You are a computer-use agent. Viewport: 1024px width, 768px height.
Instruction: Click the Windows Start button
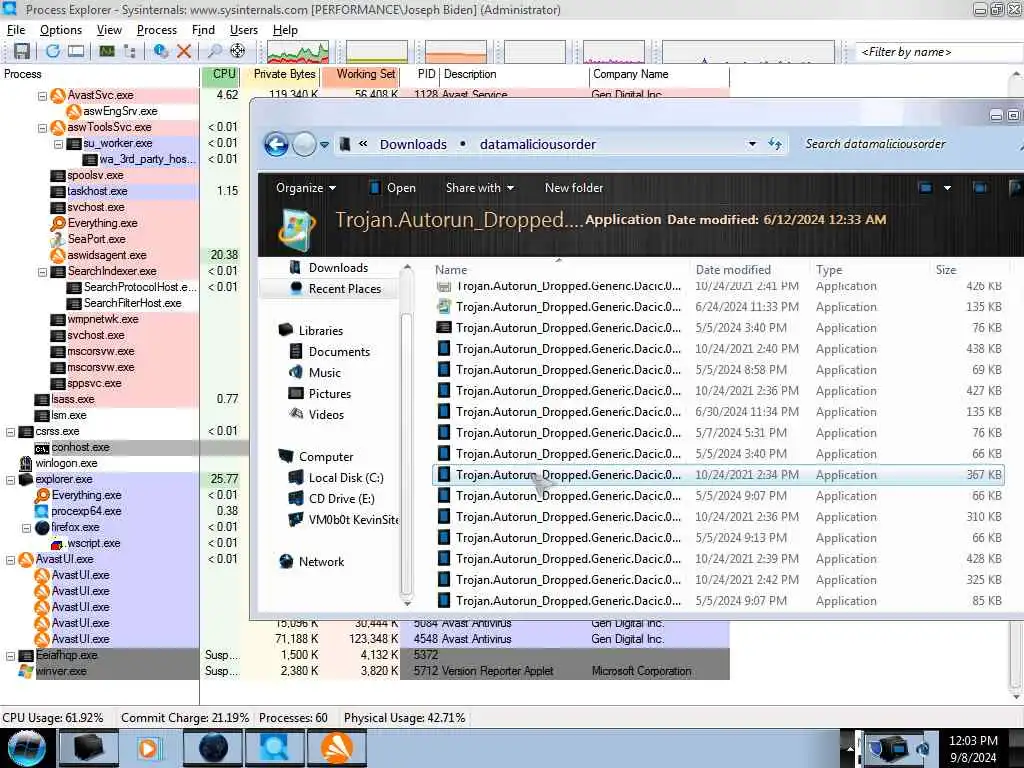(x=27, y=748)
